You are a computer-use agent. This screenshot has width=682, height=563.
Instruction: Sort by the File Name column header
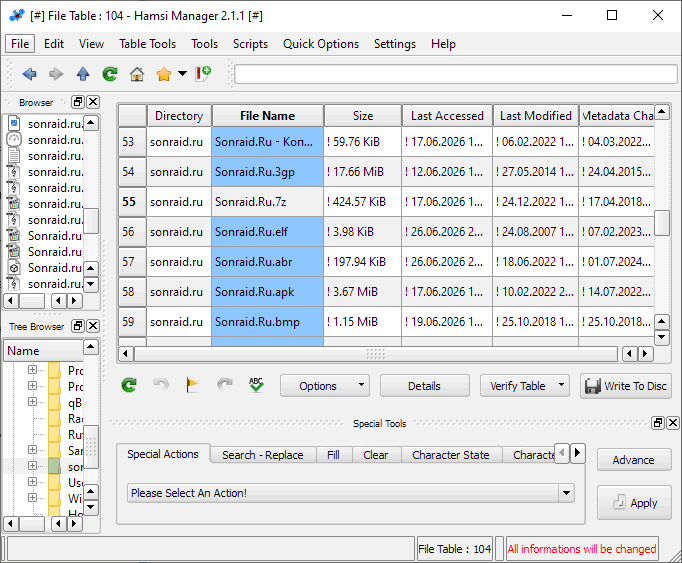click(267, 116)
